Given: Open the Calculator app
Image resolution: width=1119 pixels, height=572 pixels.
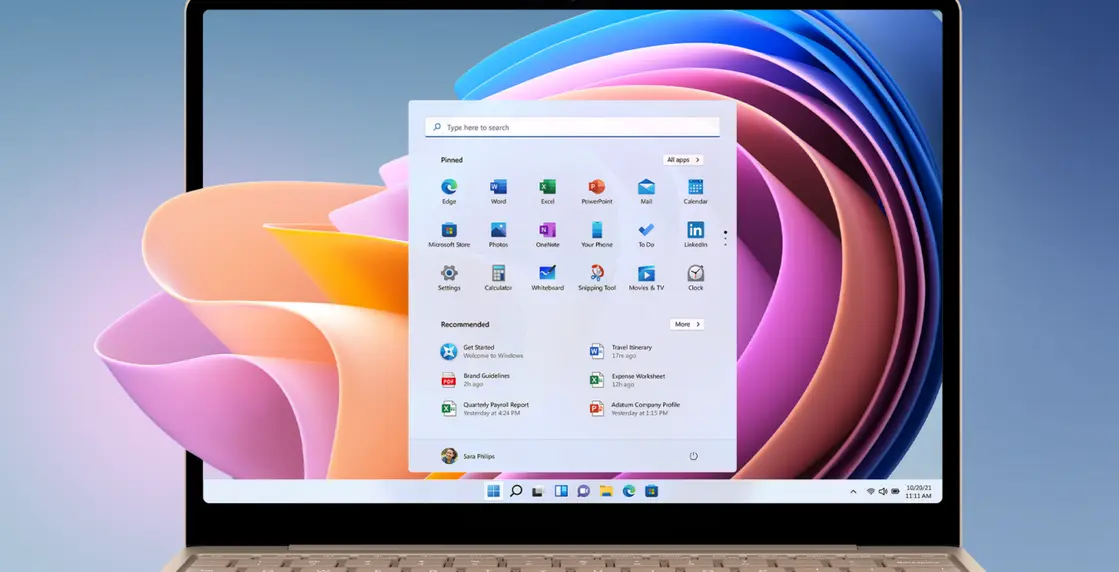Looking at the screenshot, I should click(498, 273).
